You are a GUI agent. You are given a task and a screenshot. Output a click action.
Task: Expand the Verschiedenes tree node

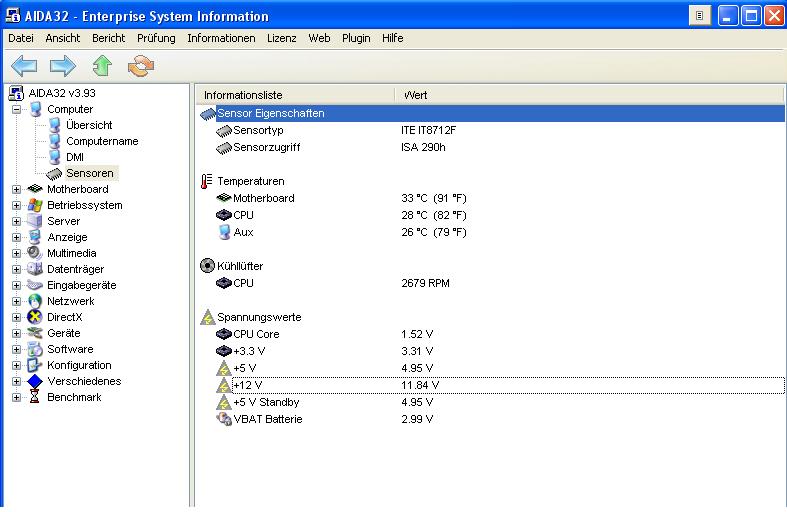[x=17, y=381]
